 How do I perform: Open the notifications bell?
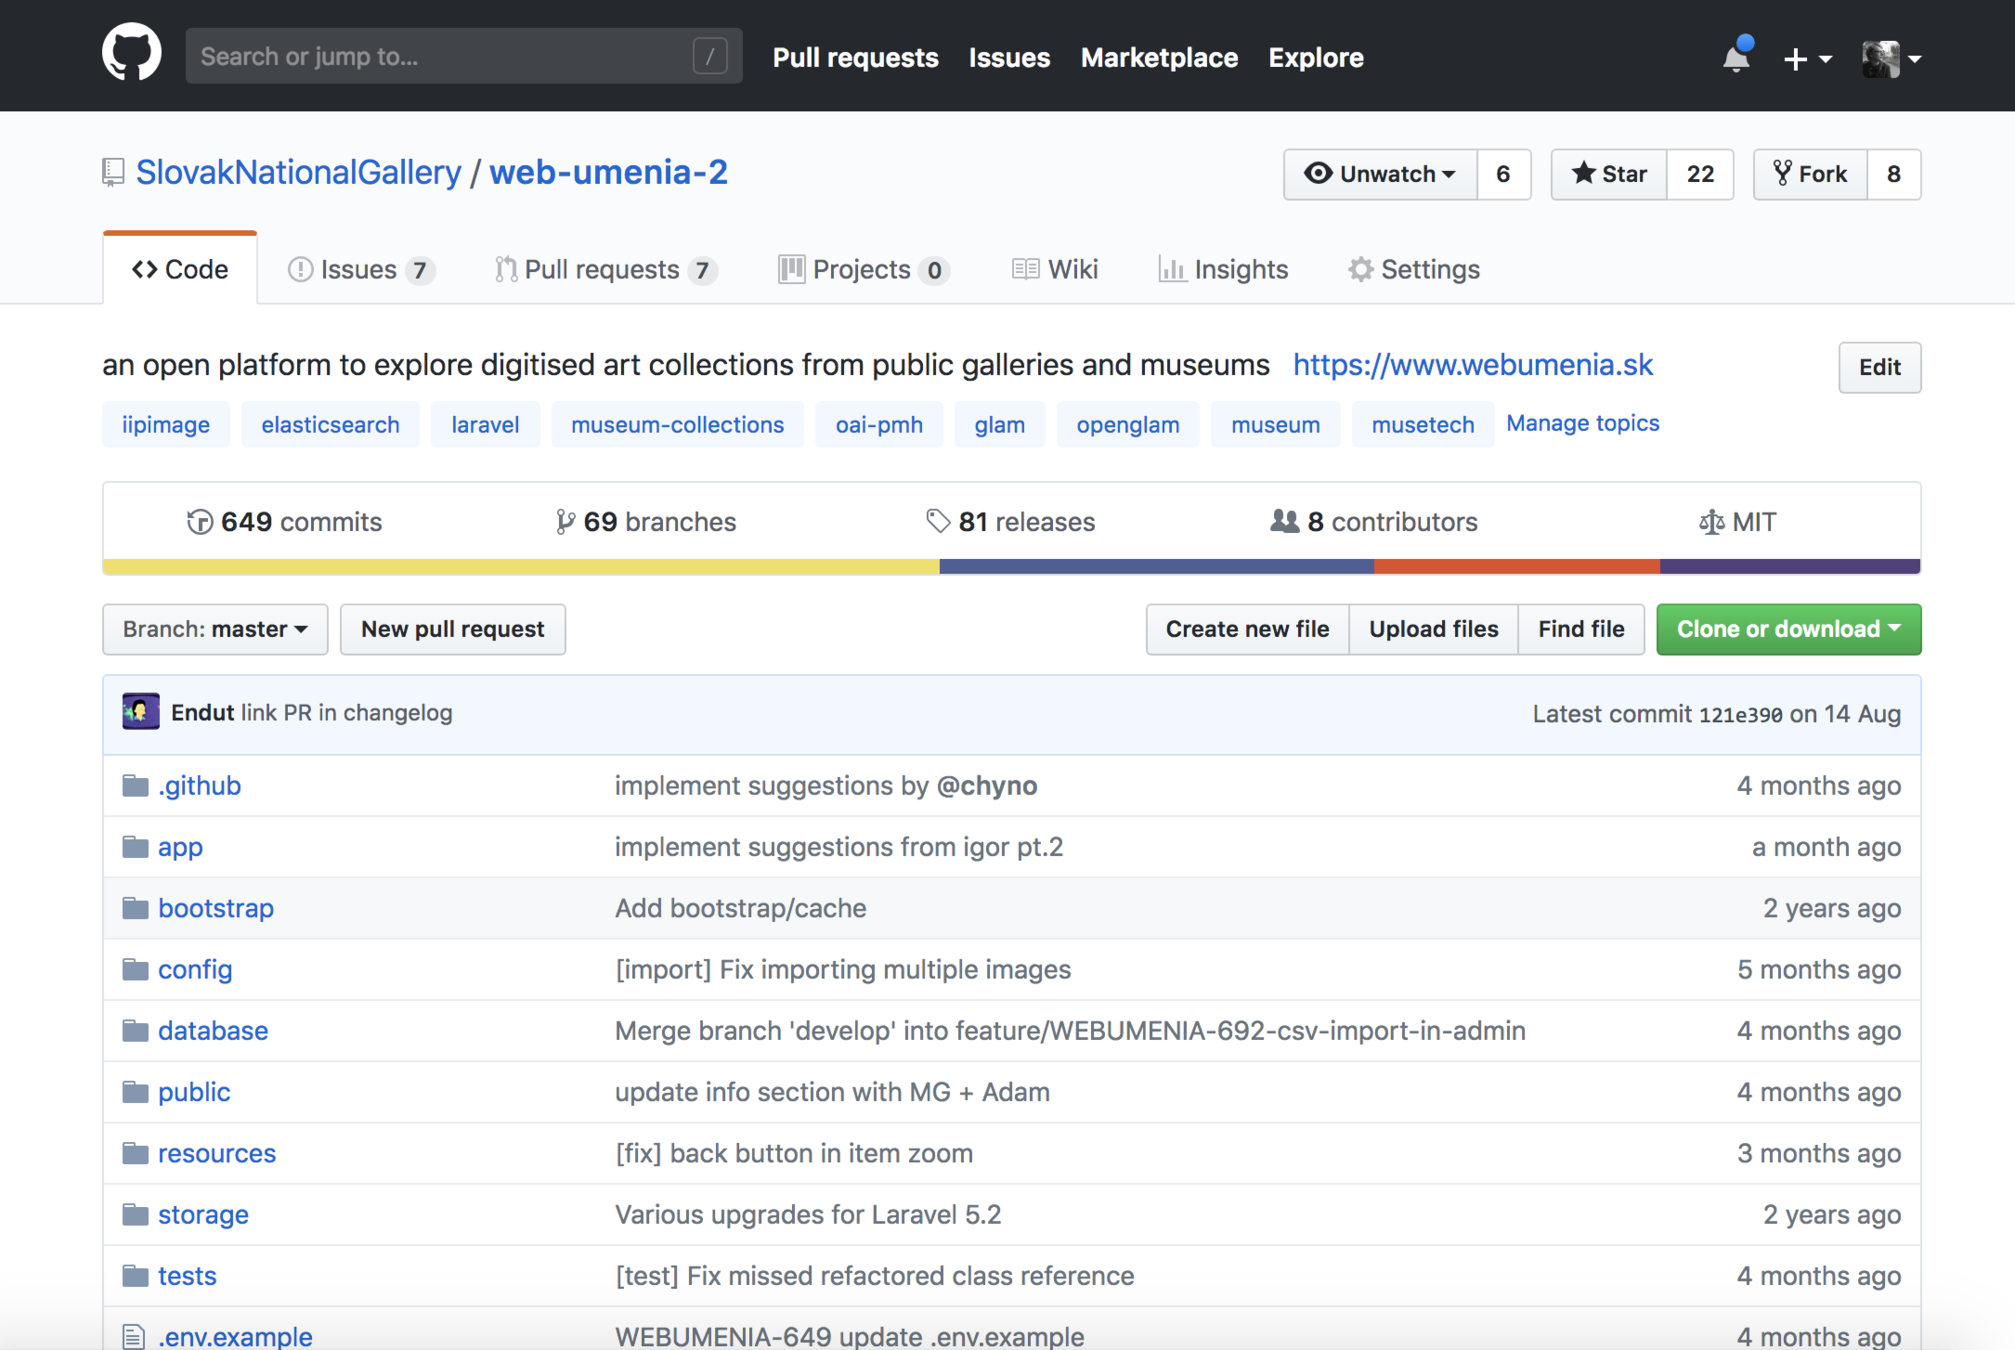click(1736, 58)
